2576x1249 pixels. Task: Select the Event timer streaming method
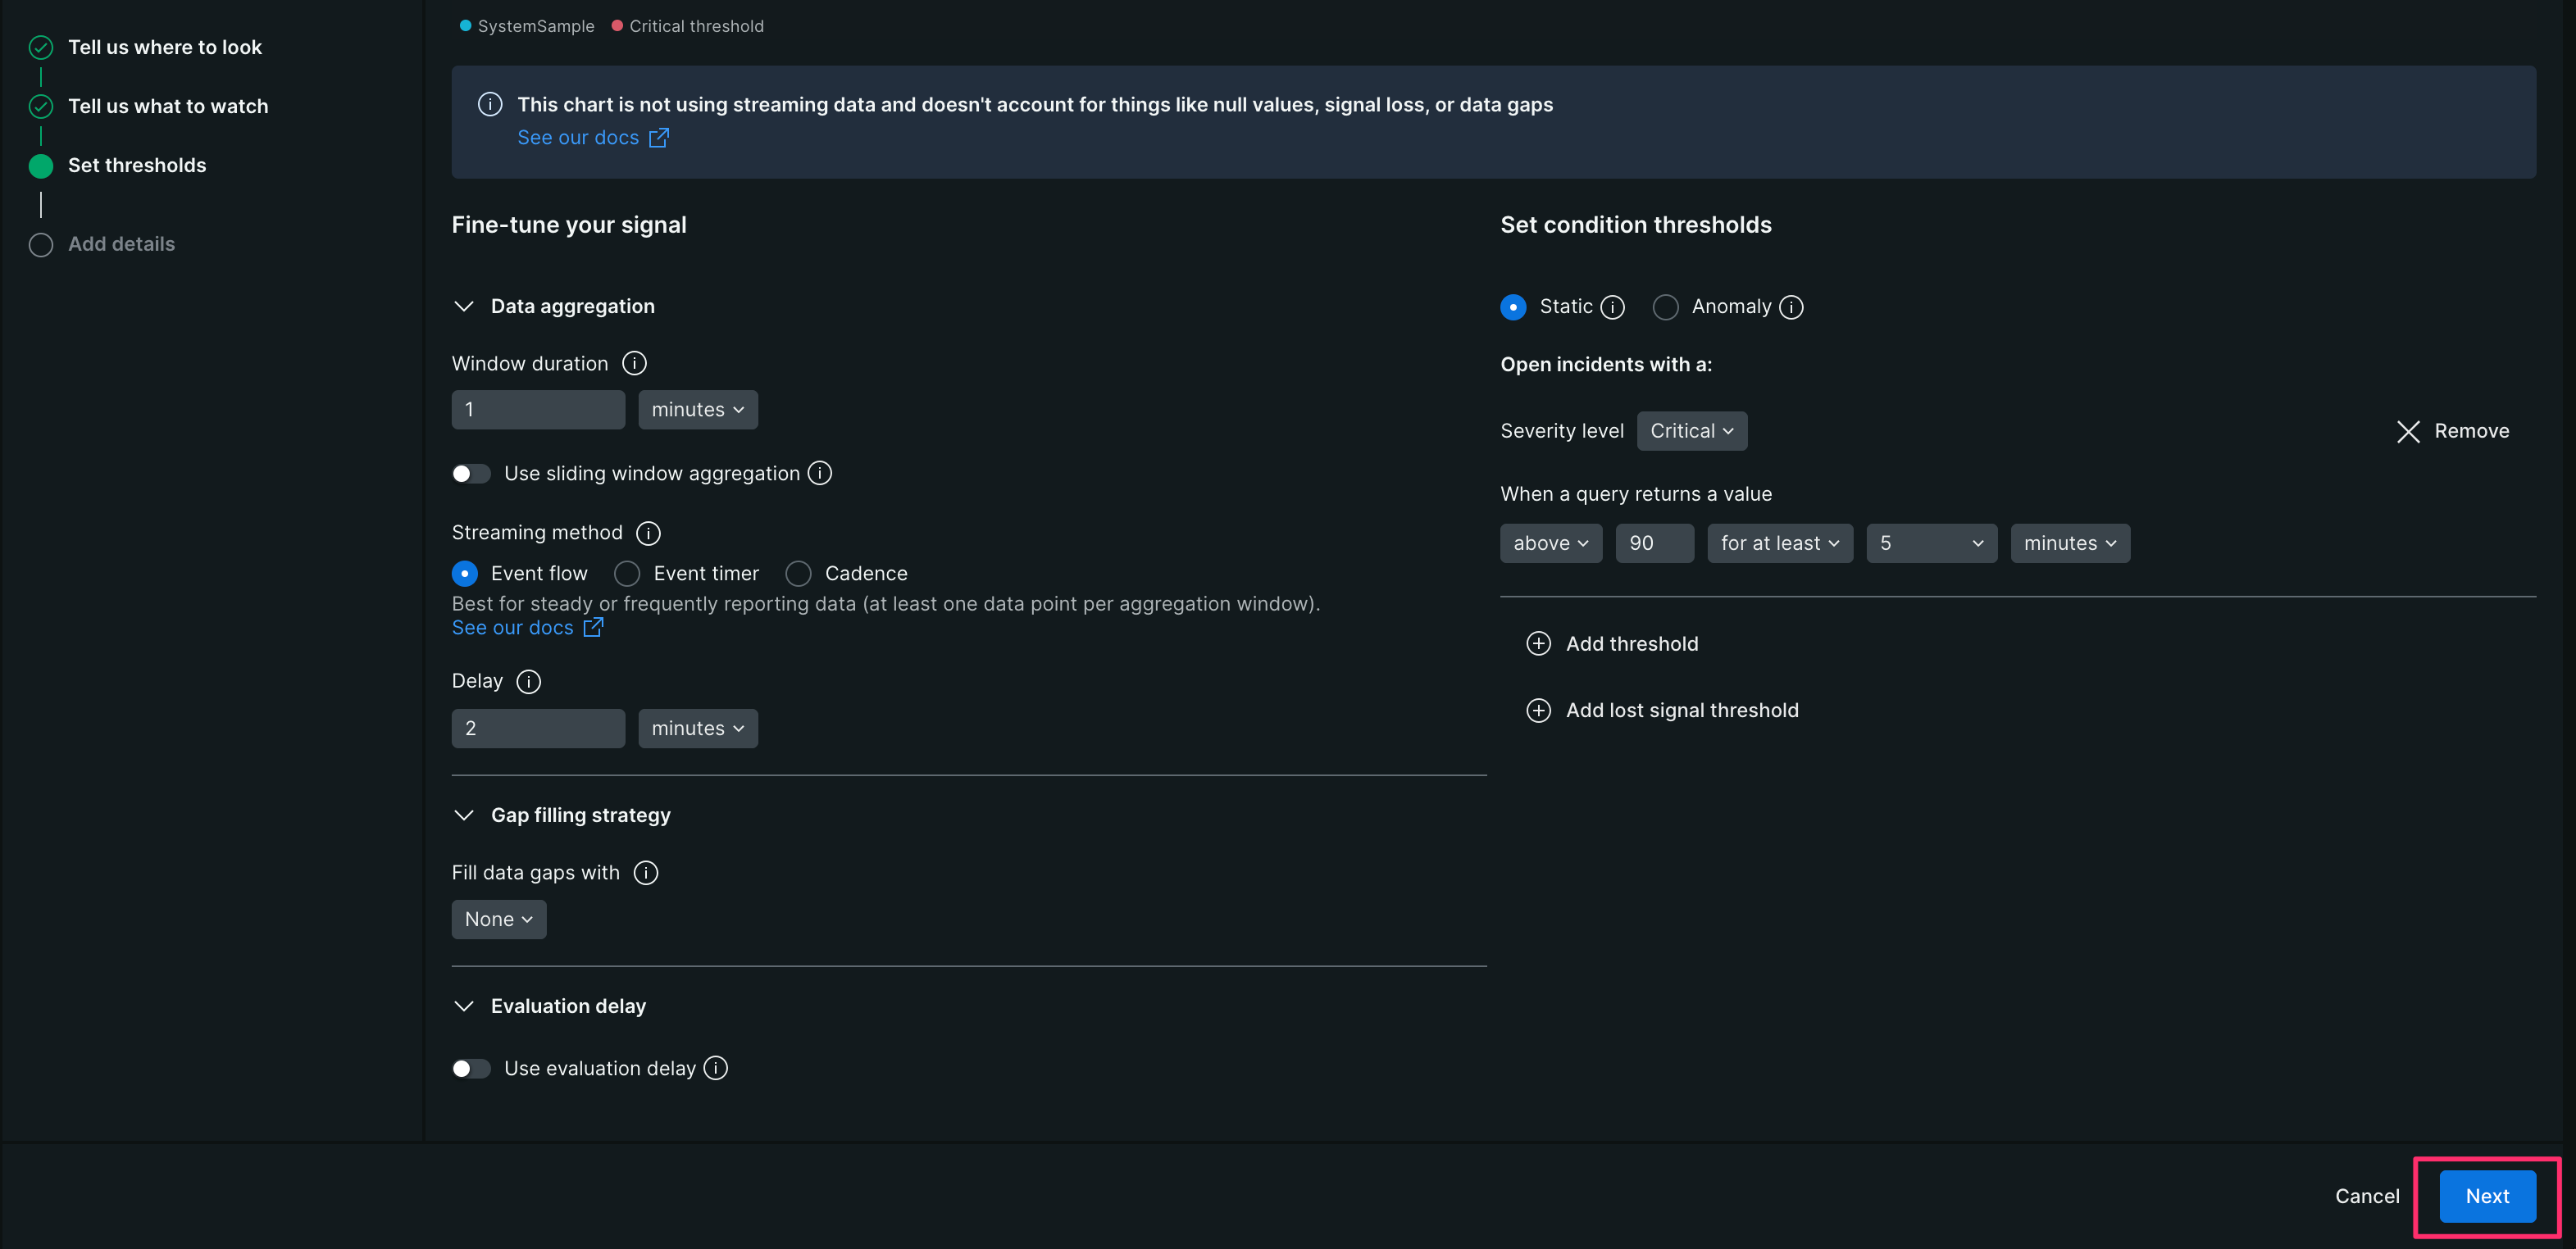(x=627, y=573)
